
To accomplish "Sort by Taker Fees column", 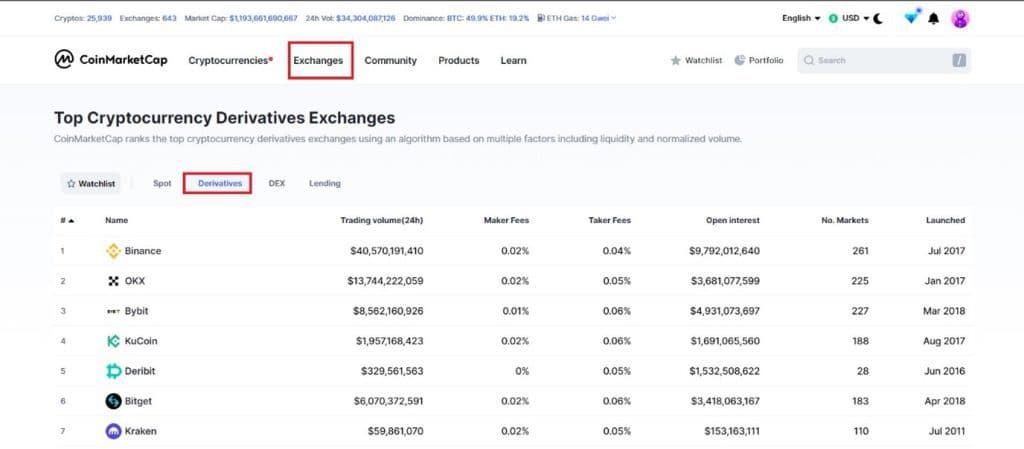I will click(x=609, y=221).
